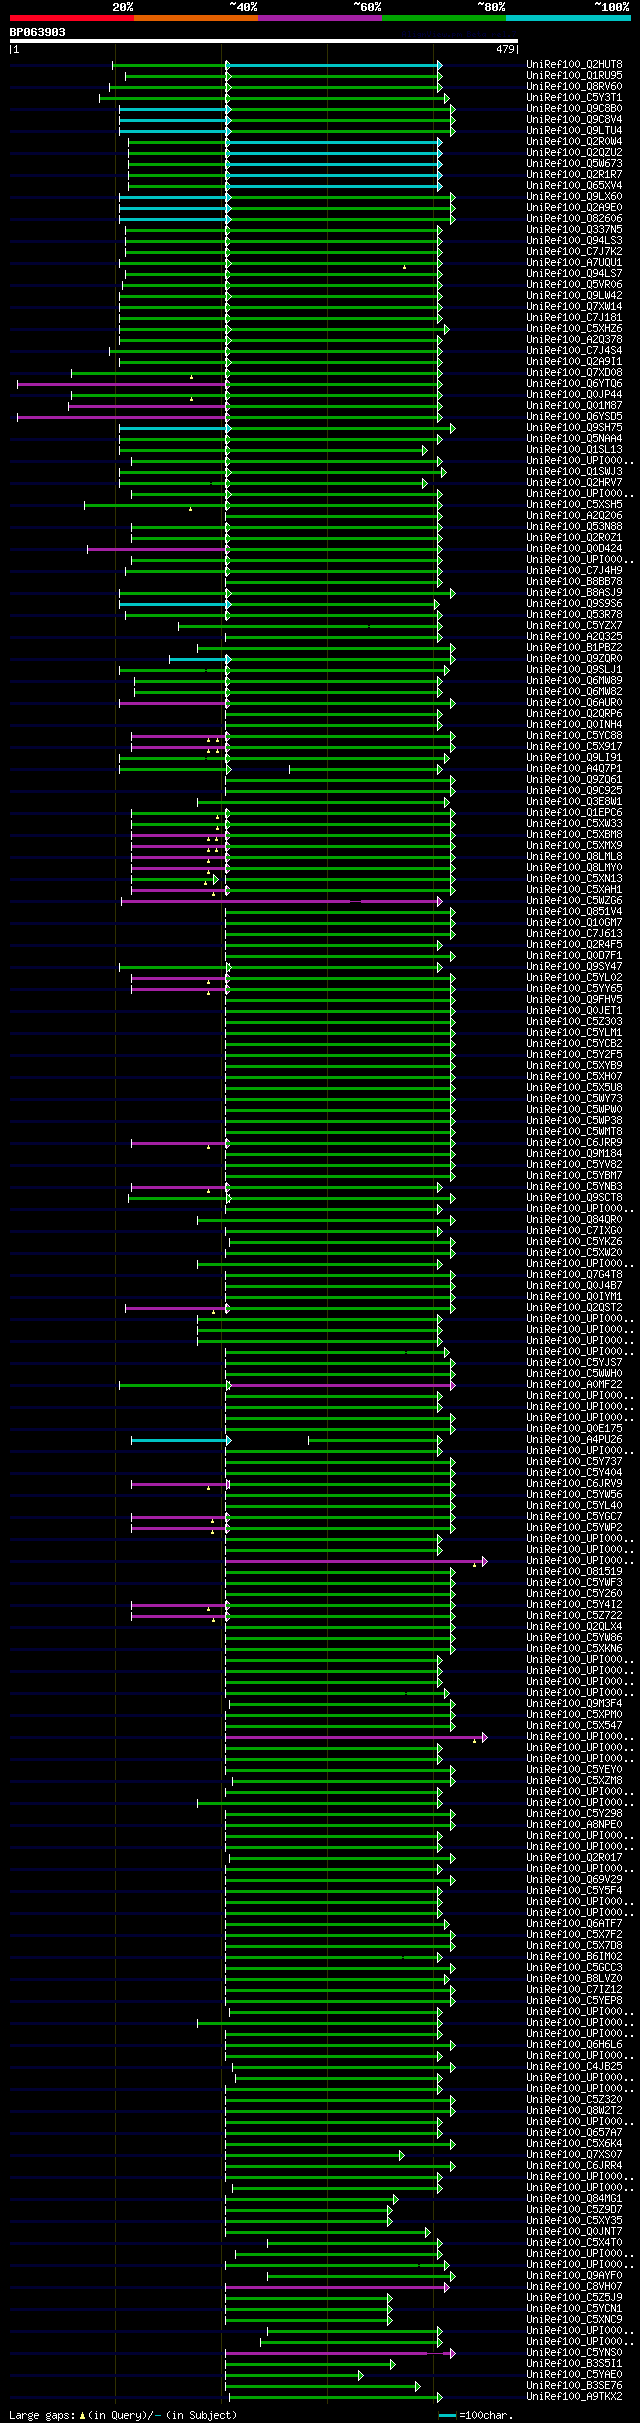Select label UniRef100_O82606
640x2423 pixels.
click(x=574, y=219)
